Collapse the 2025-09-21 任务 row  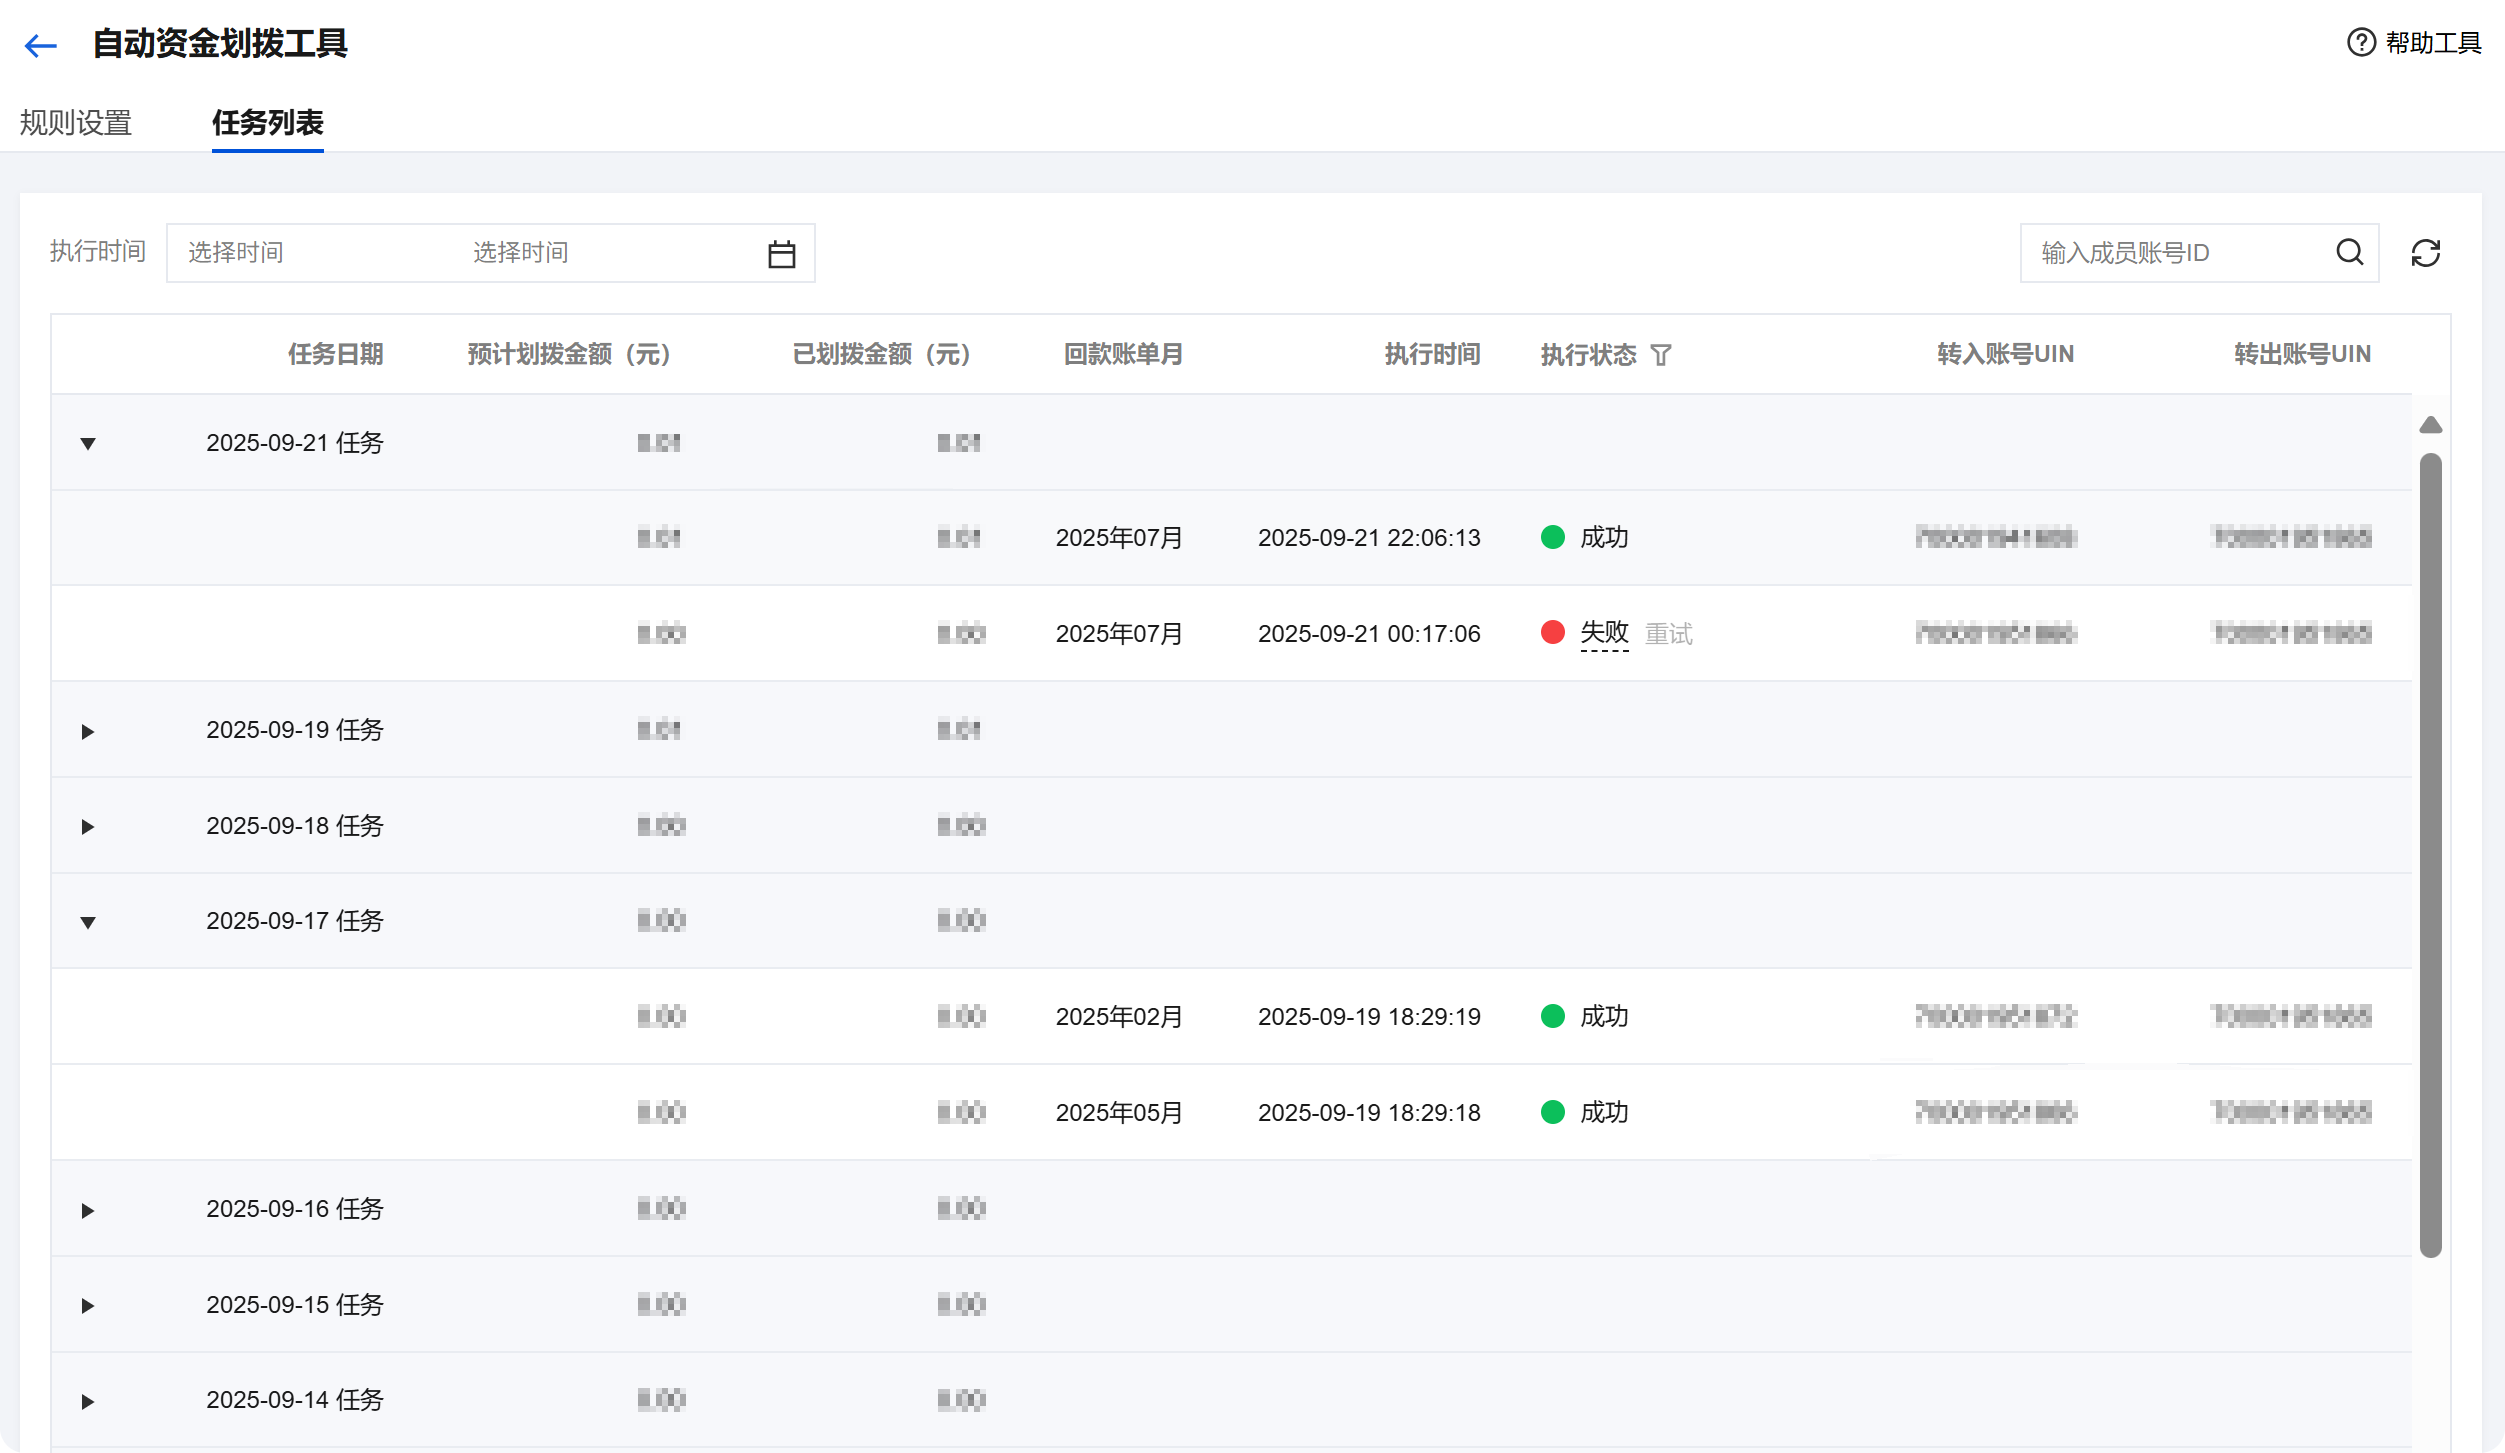coord(88,444)
